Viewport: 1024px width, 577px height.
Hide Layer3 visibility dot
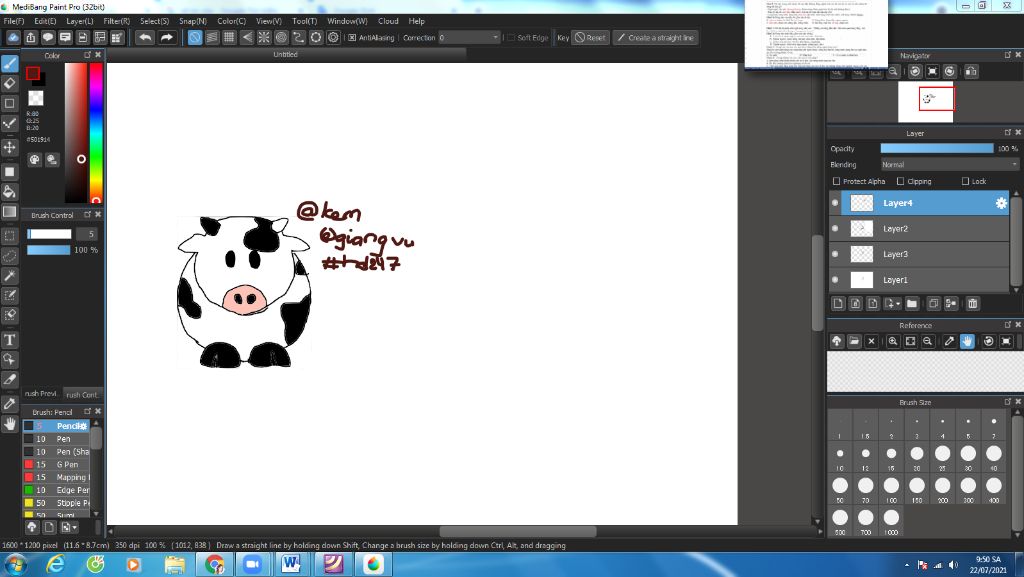tap(835, 254)
